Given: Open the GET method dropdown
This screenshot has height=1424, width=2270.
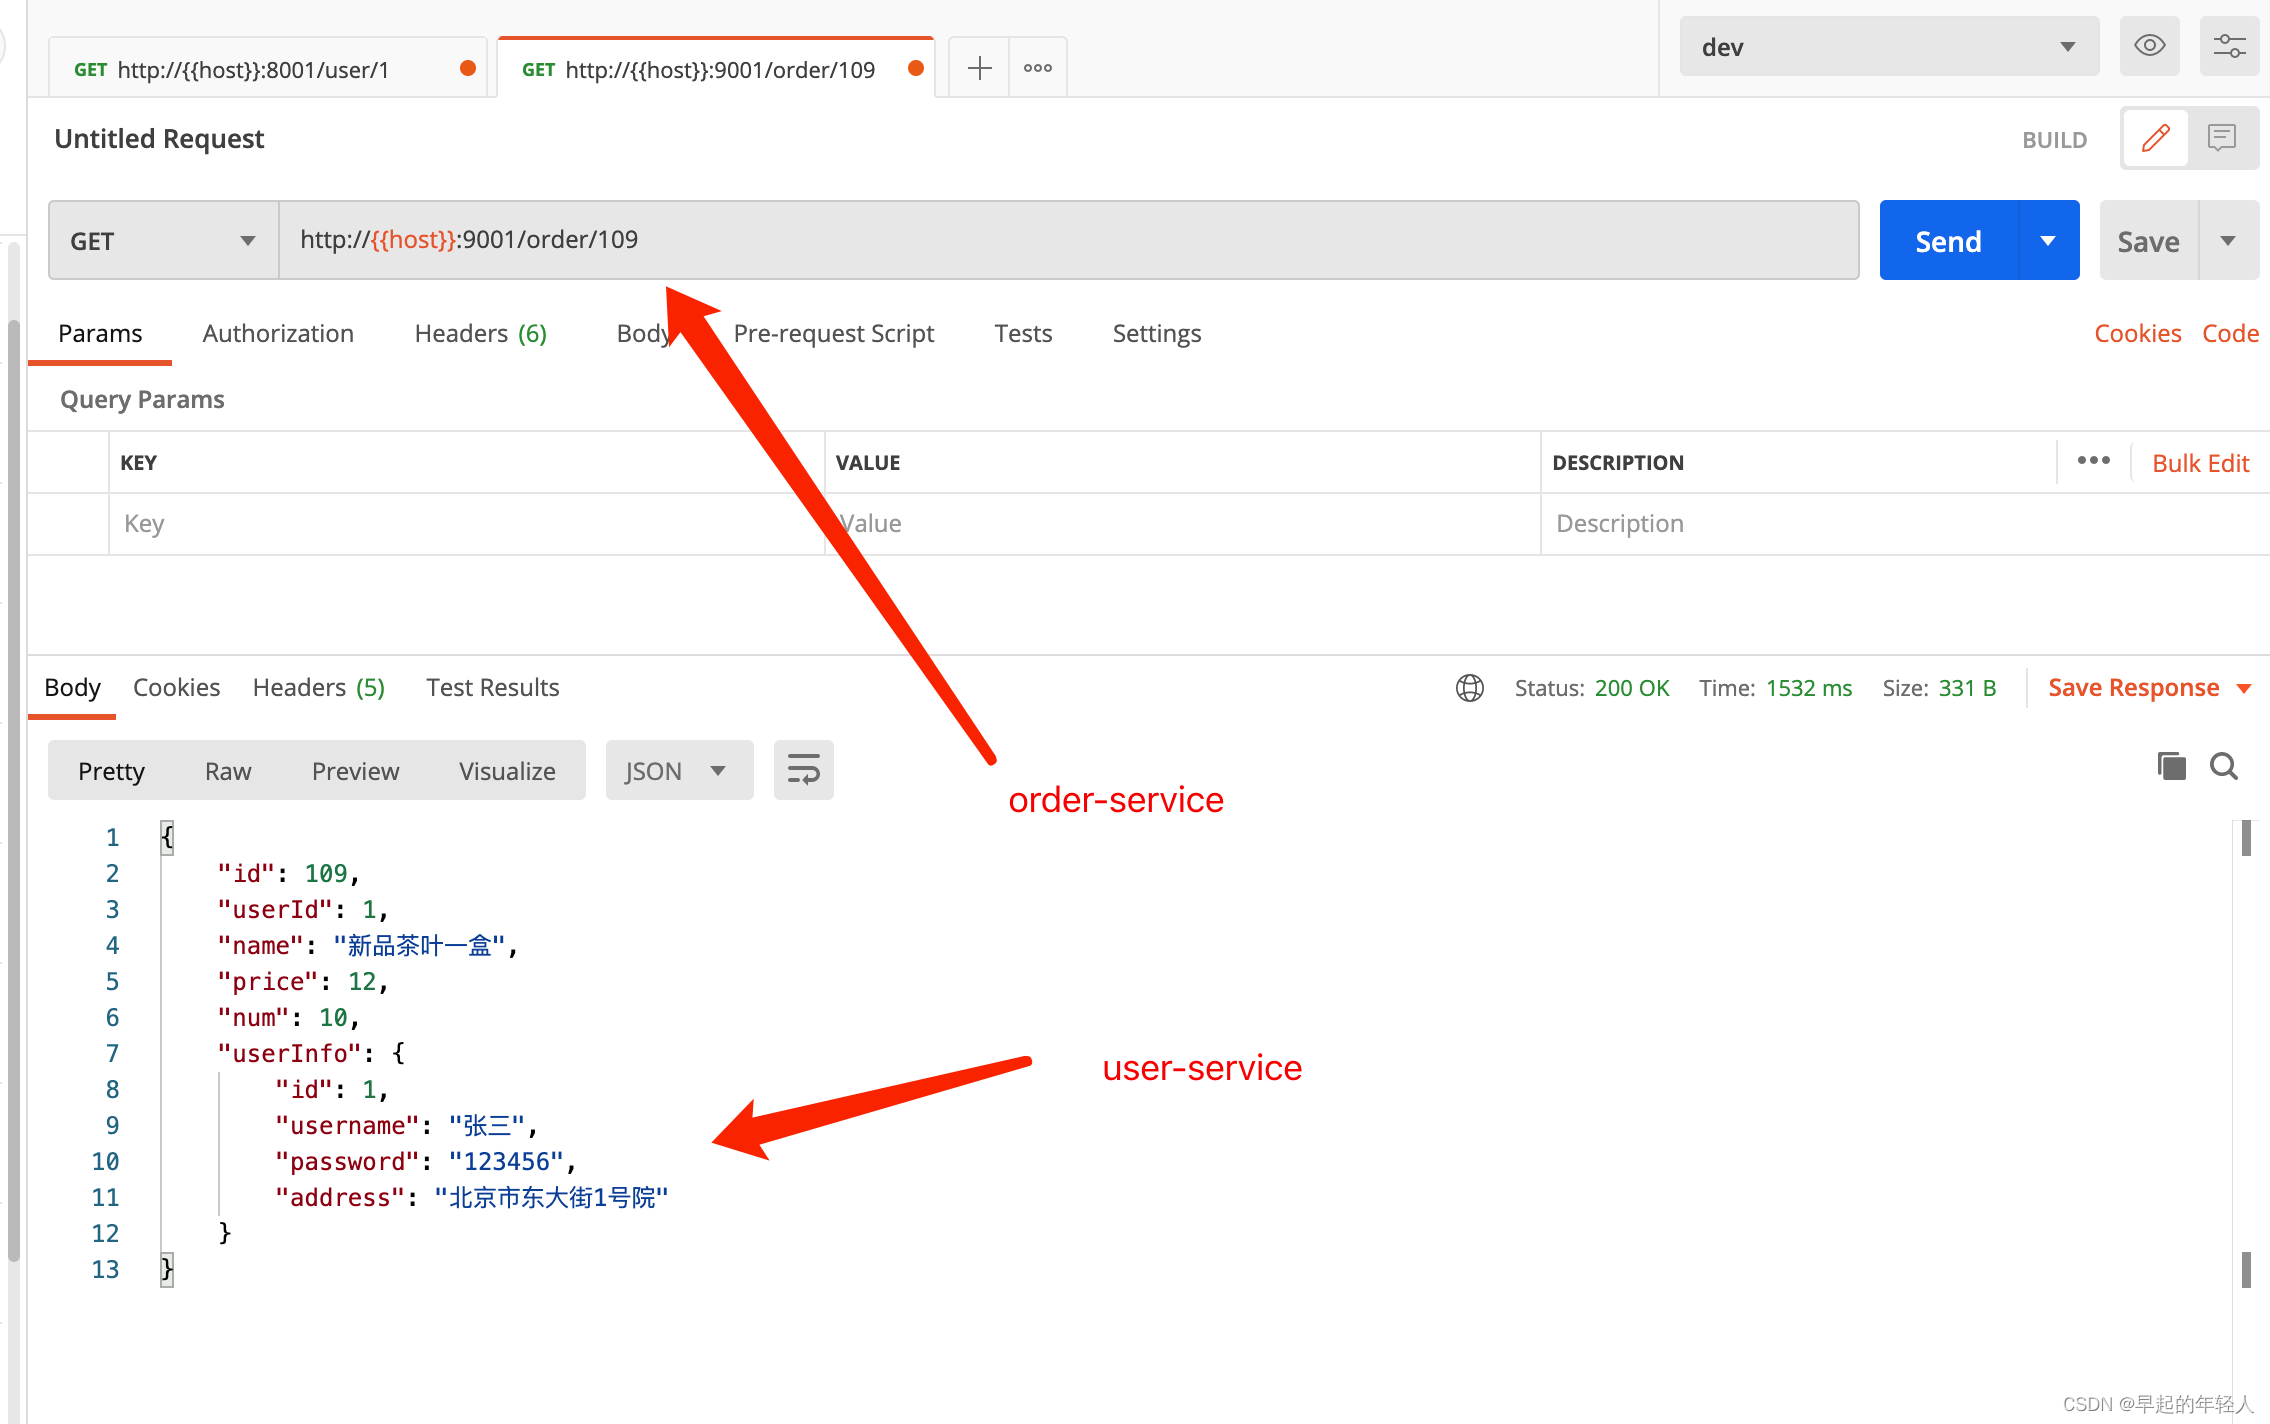Looking at the screenshot, I should pyautogui.click(x=163, y=241).
